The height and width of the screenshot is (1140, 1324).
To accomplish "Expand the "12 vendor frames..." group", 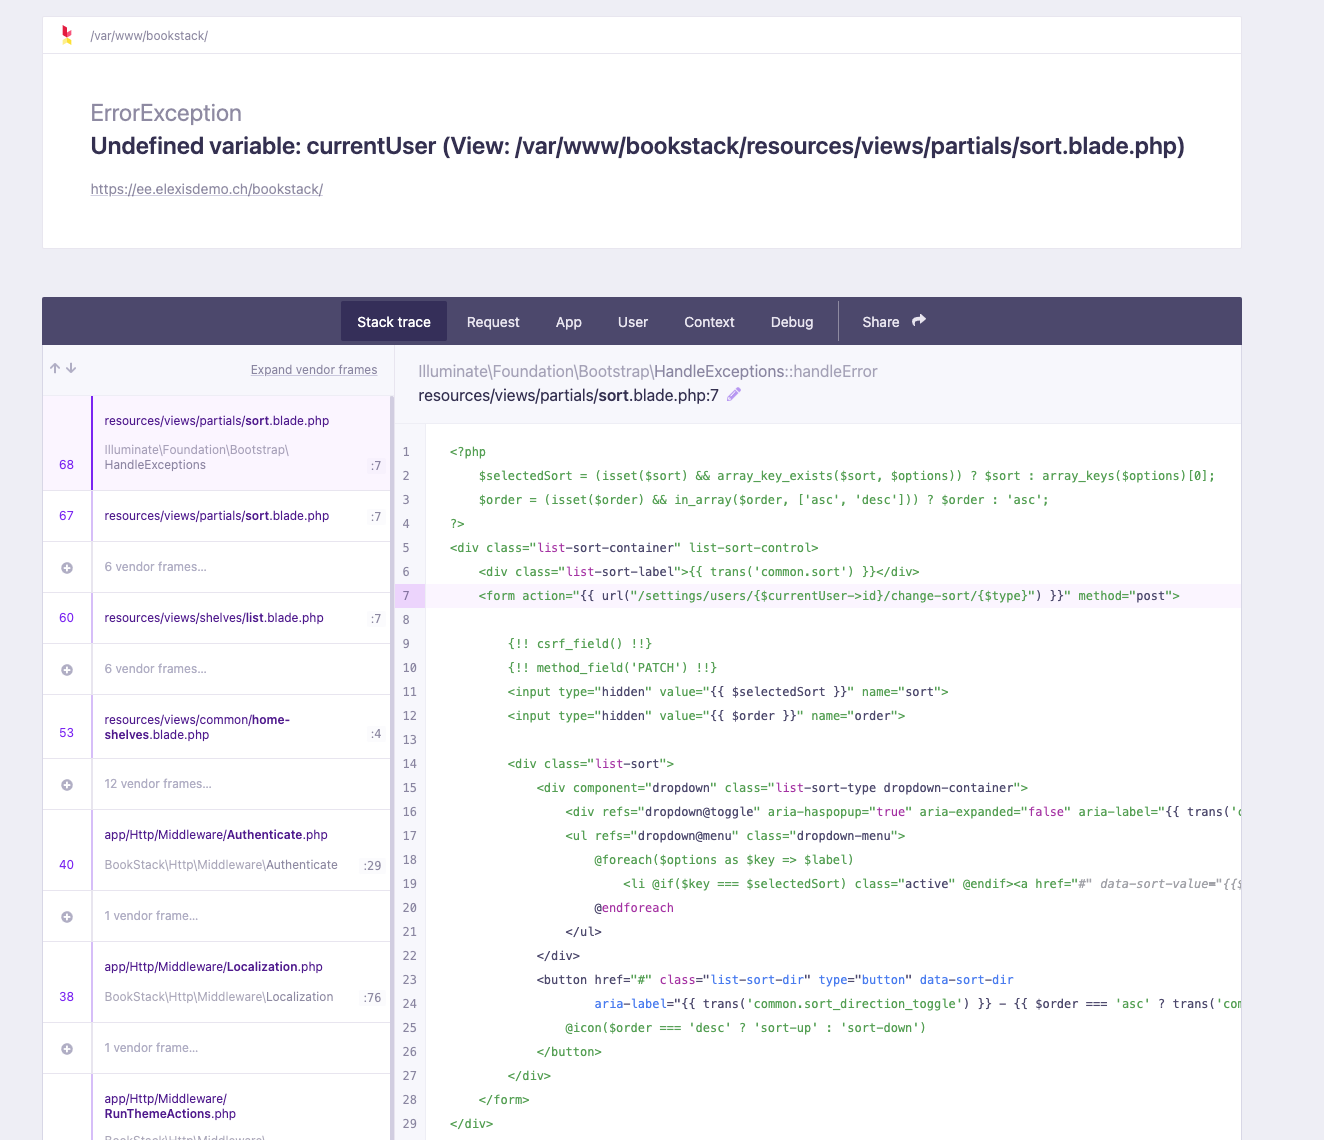I will (158, 784).
